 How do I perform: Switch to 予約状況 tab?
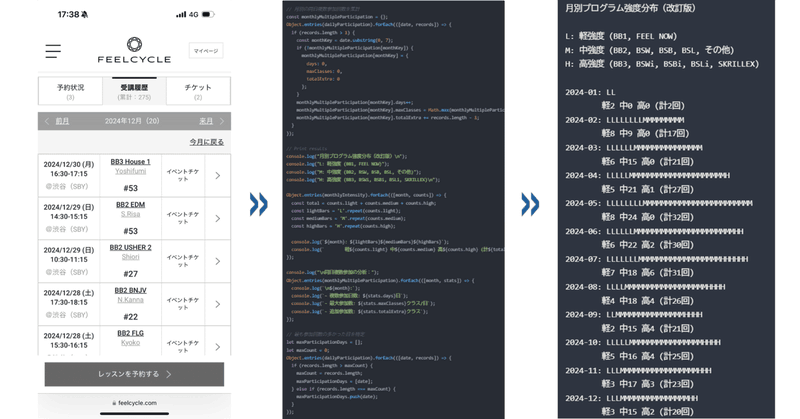pos(70,91)
